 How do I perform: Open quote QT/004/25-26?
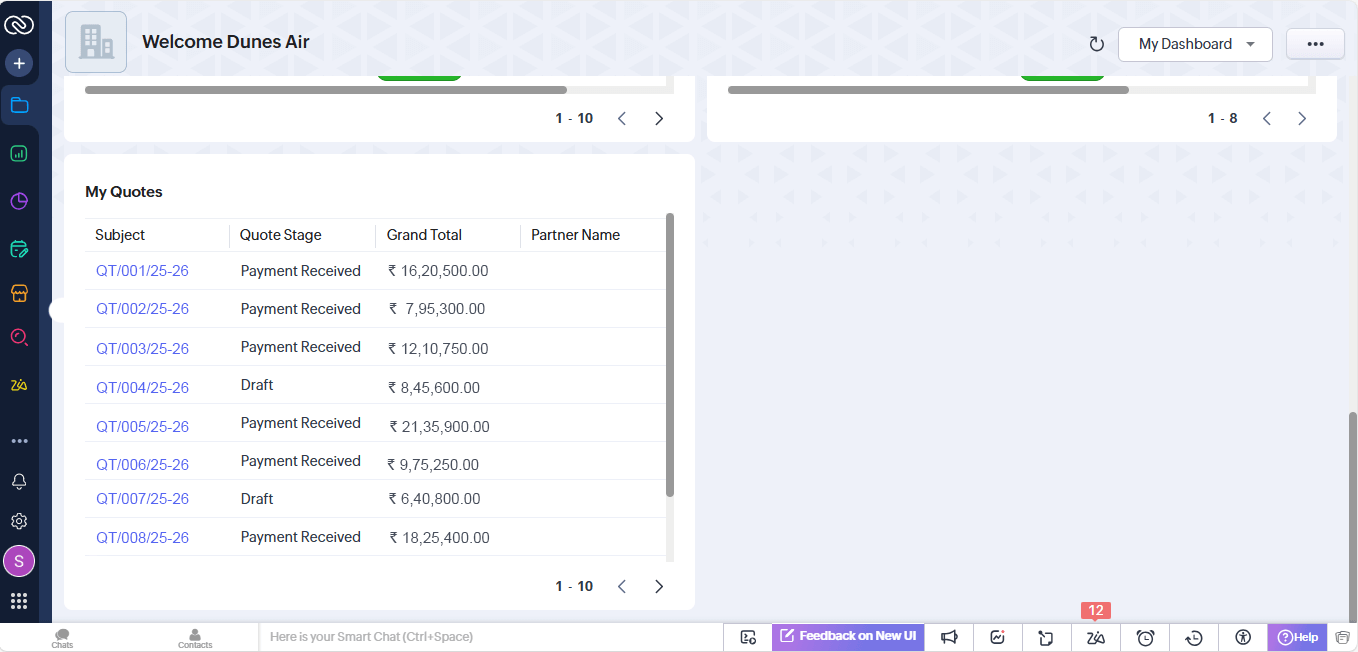[x=142, y=387]
